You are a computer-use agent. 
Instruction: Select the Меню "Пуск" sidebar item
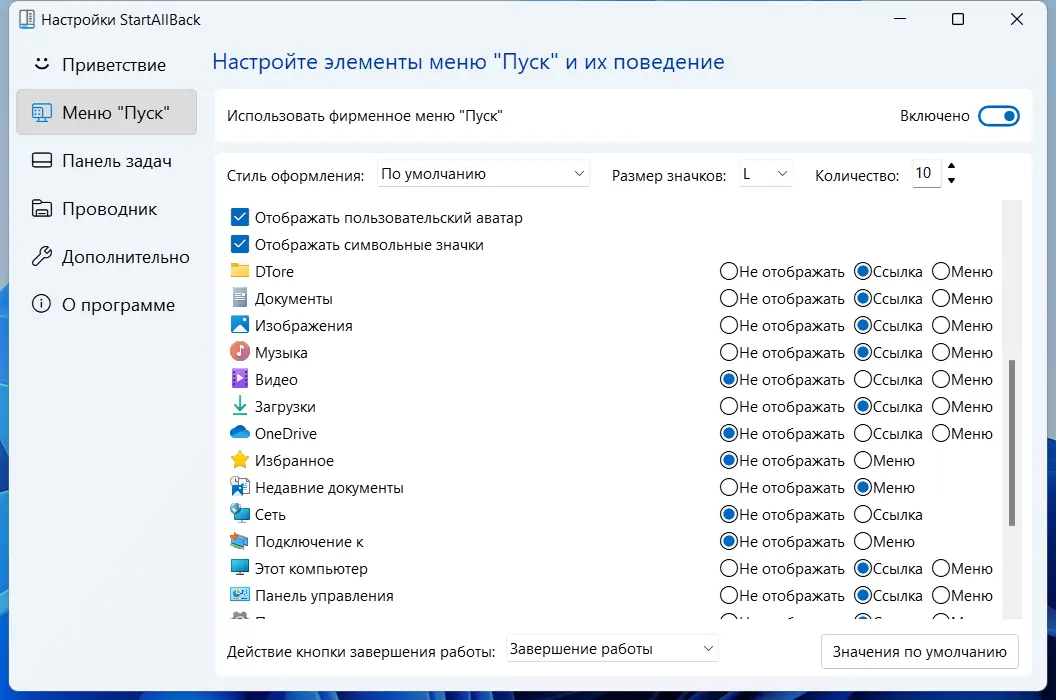[x=106, y=113]
